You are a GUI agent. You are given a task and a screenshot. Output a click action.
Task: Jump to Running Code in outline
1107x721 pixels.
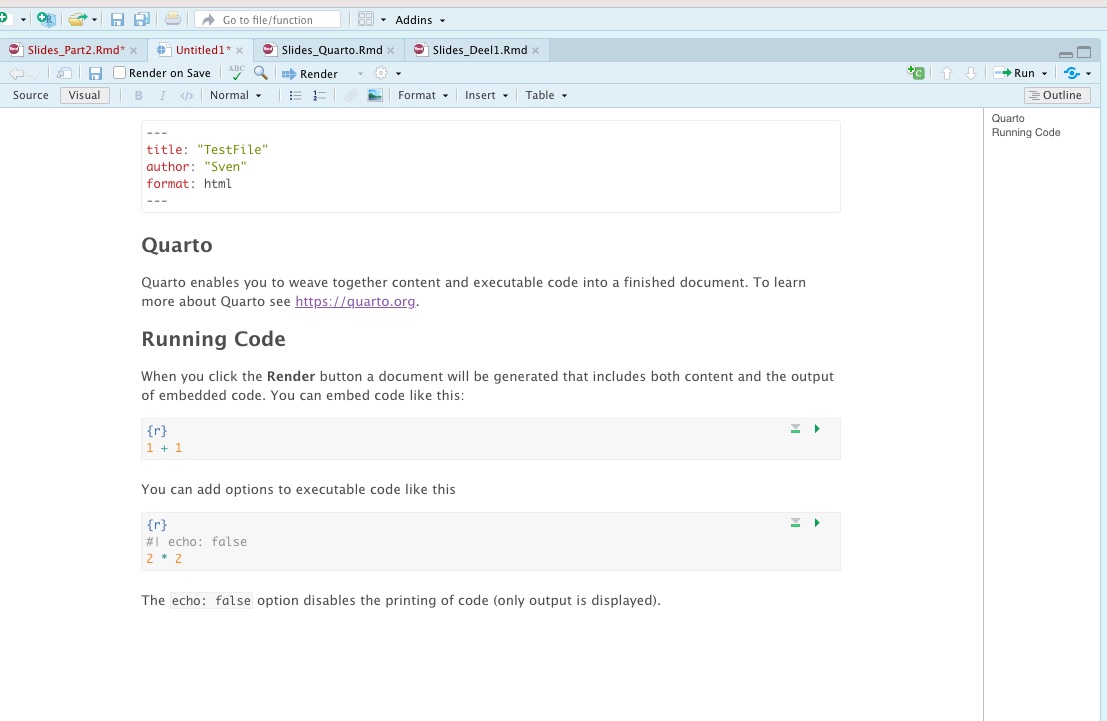tap(1026, 133)
